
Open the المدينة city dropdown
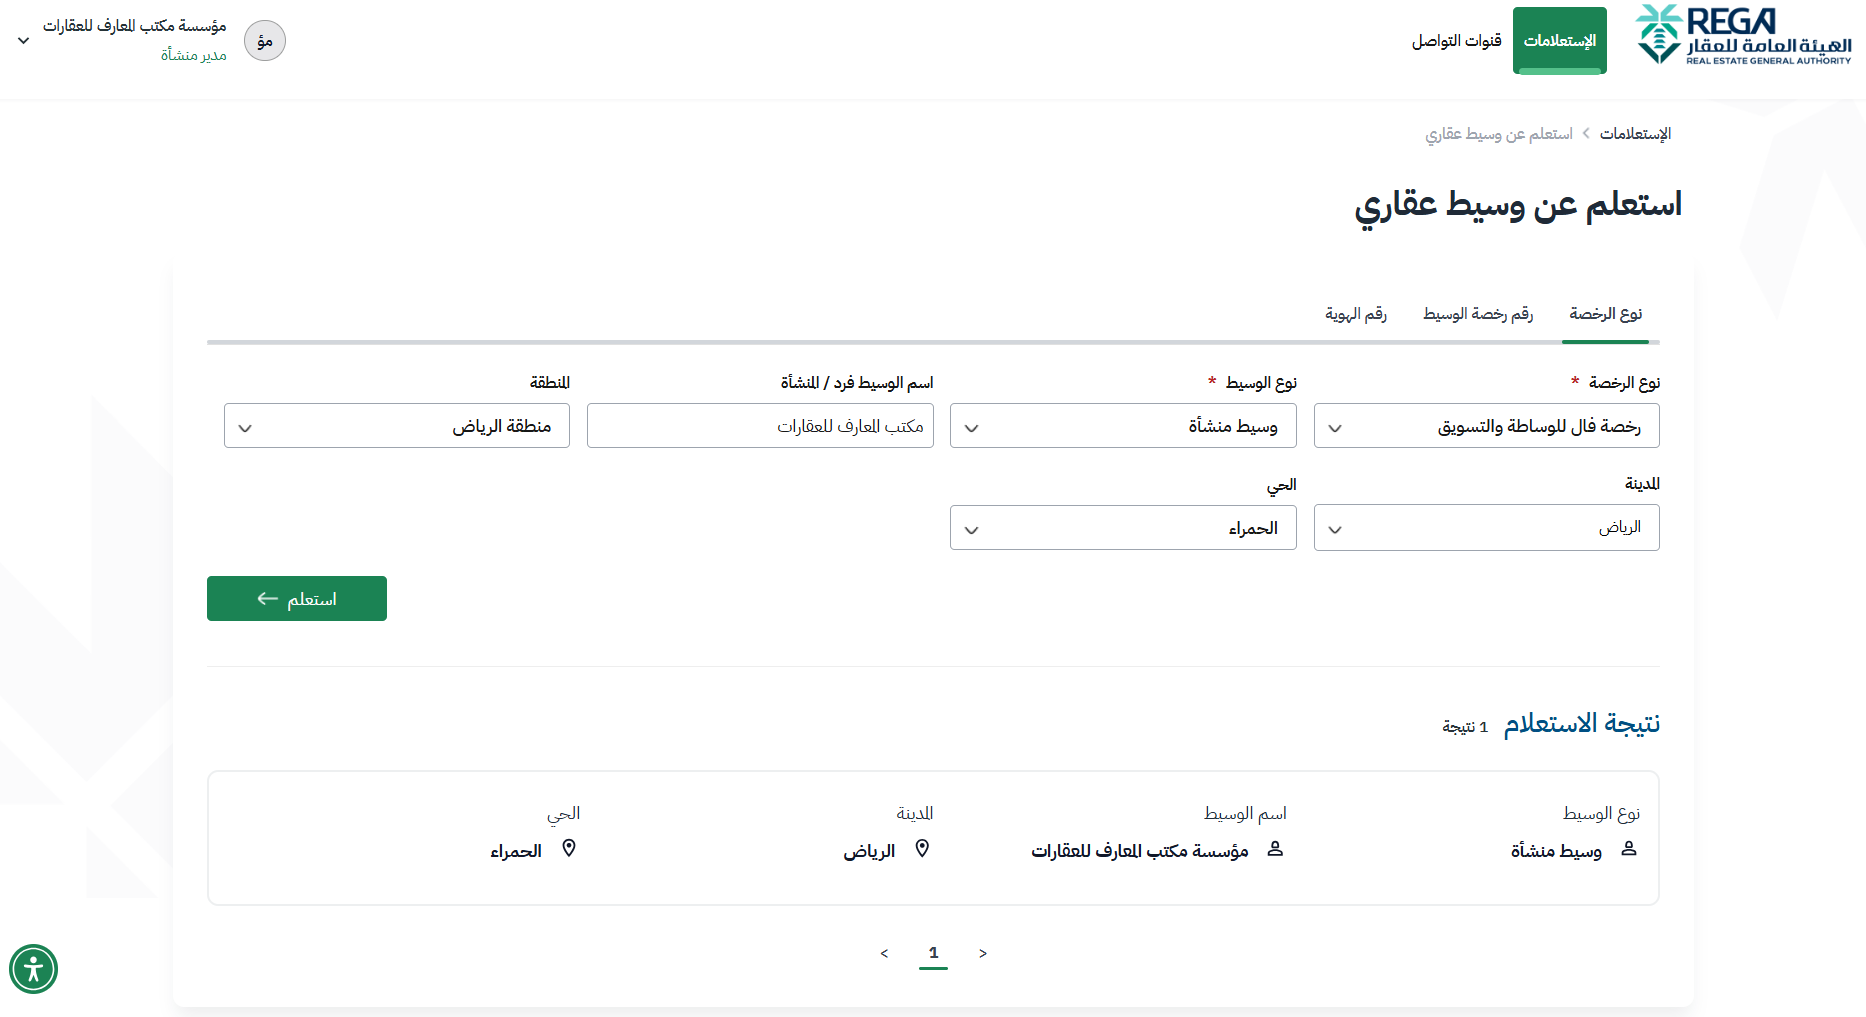(1486, 528)
